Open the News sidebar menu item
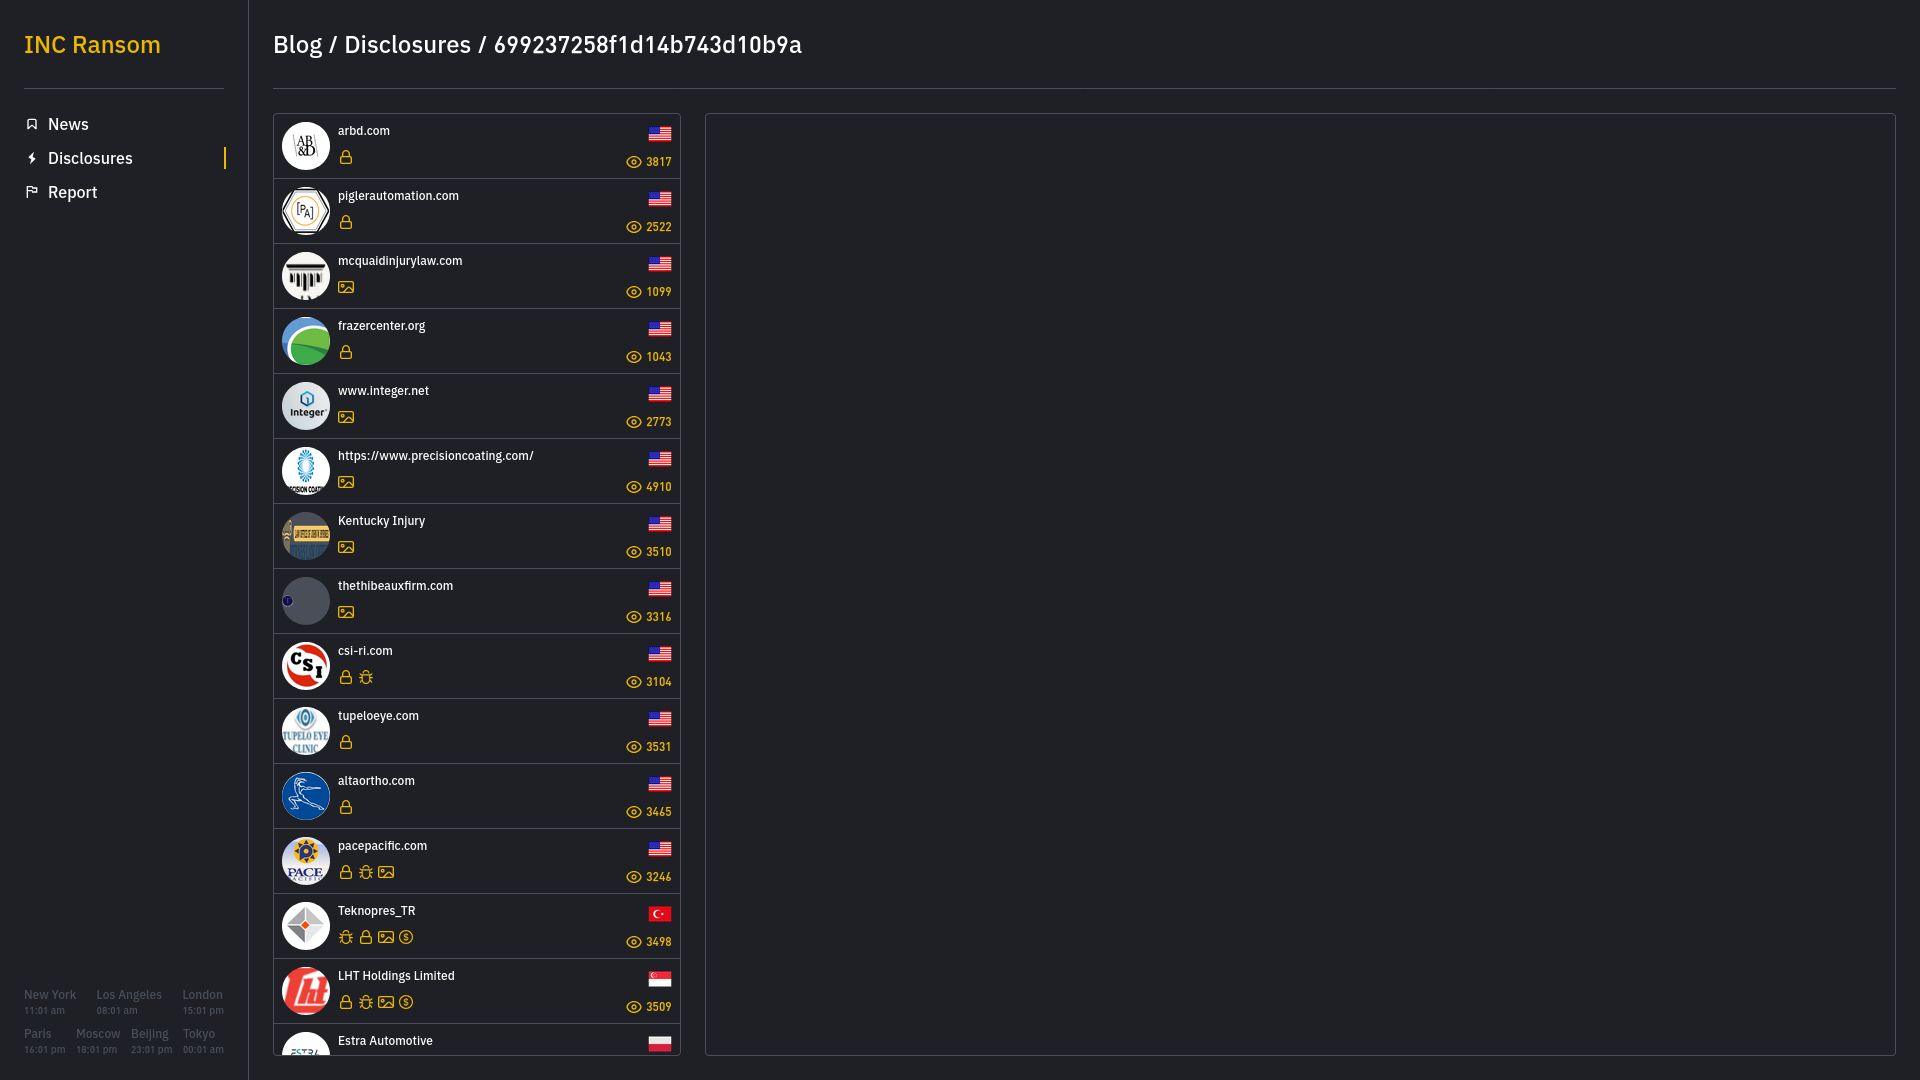 68,124
